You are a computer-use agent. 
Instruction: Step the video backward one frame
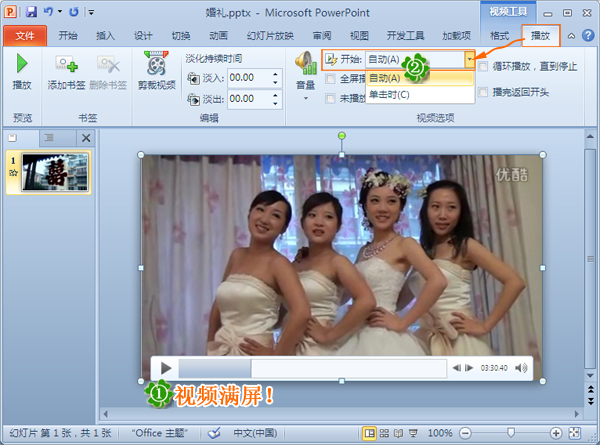(457, 368)
